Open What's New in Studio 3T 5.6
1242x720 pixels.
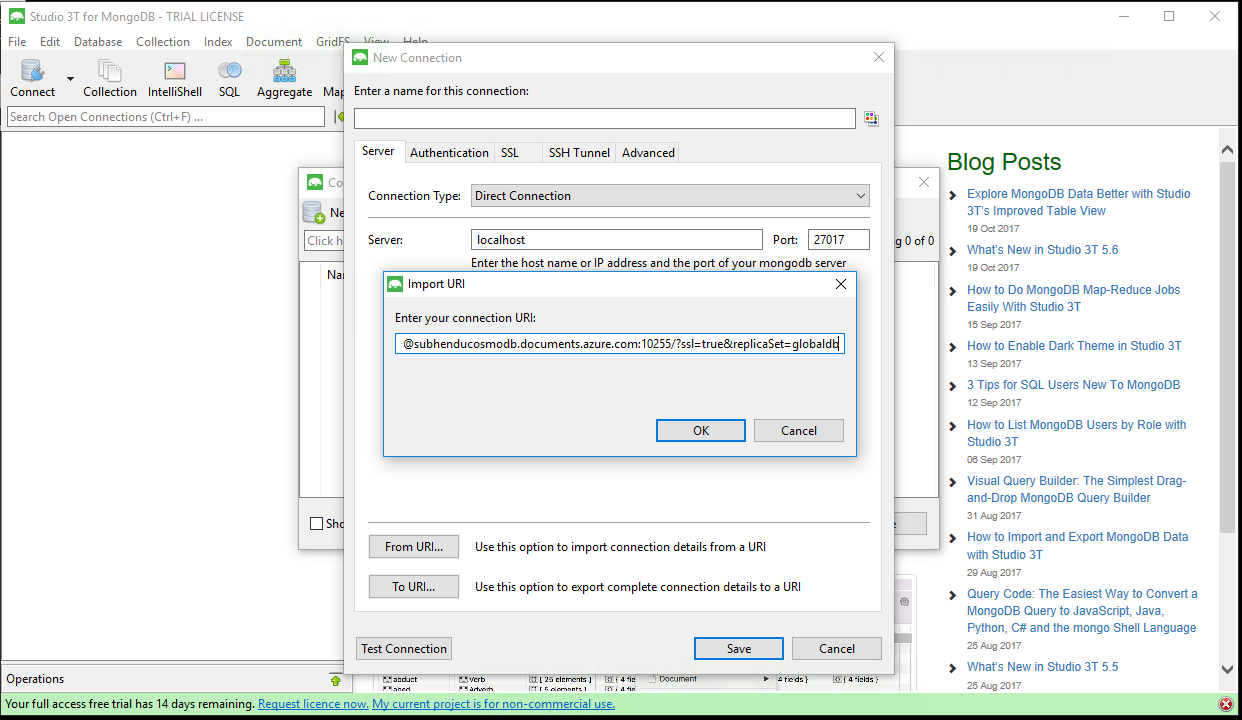[1043, 250]
